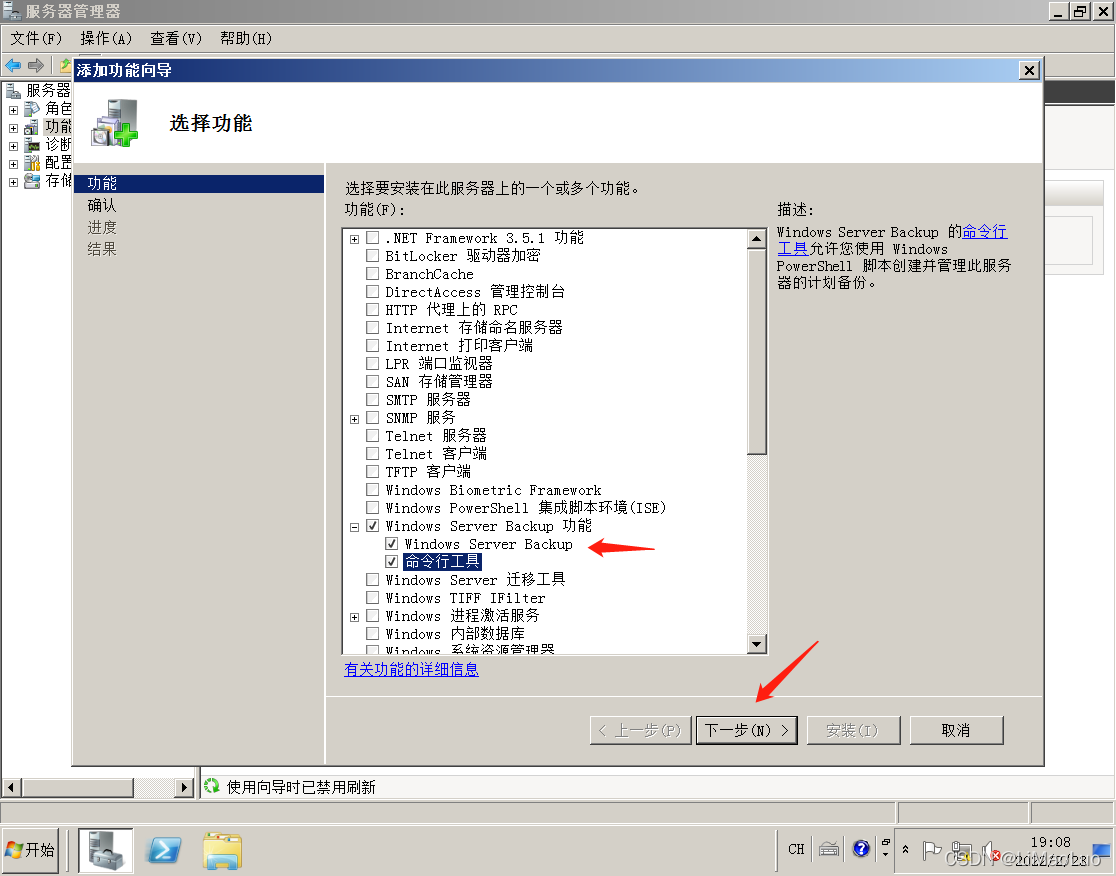Expand the SNMP 服务 node
Image resolution: width=1116 pixels, height=876 pixels.
tap(354, 419)
